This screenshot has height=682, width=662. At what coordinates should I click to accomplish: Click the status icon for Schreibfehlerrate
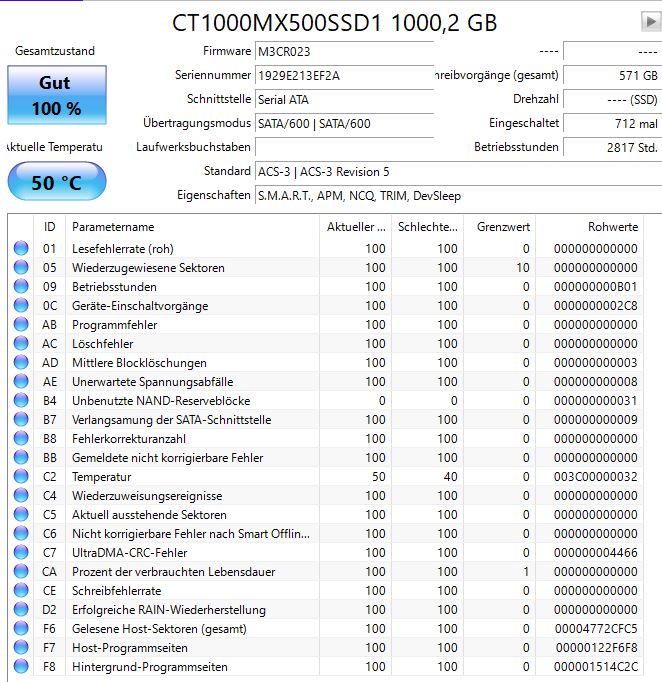pyautogui.click(x=21, y=590)
